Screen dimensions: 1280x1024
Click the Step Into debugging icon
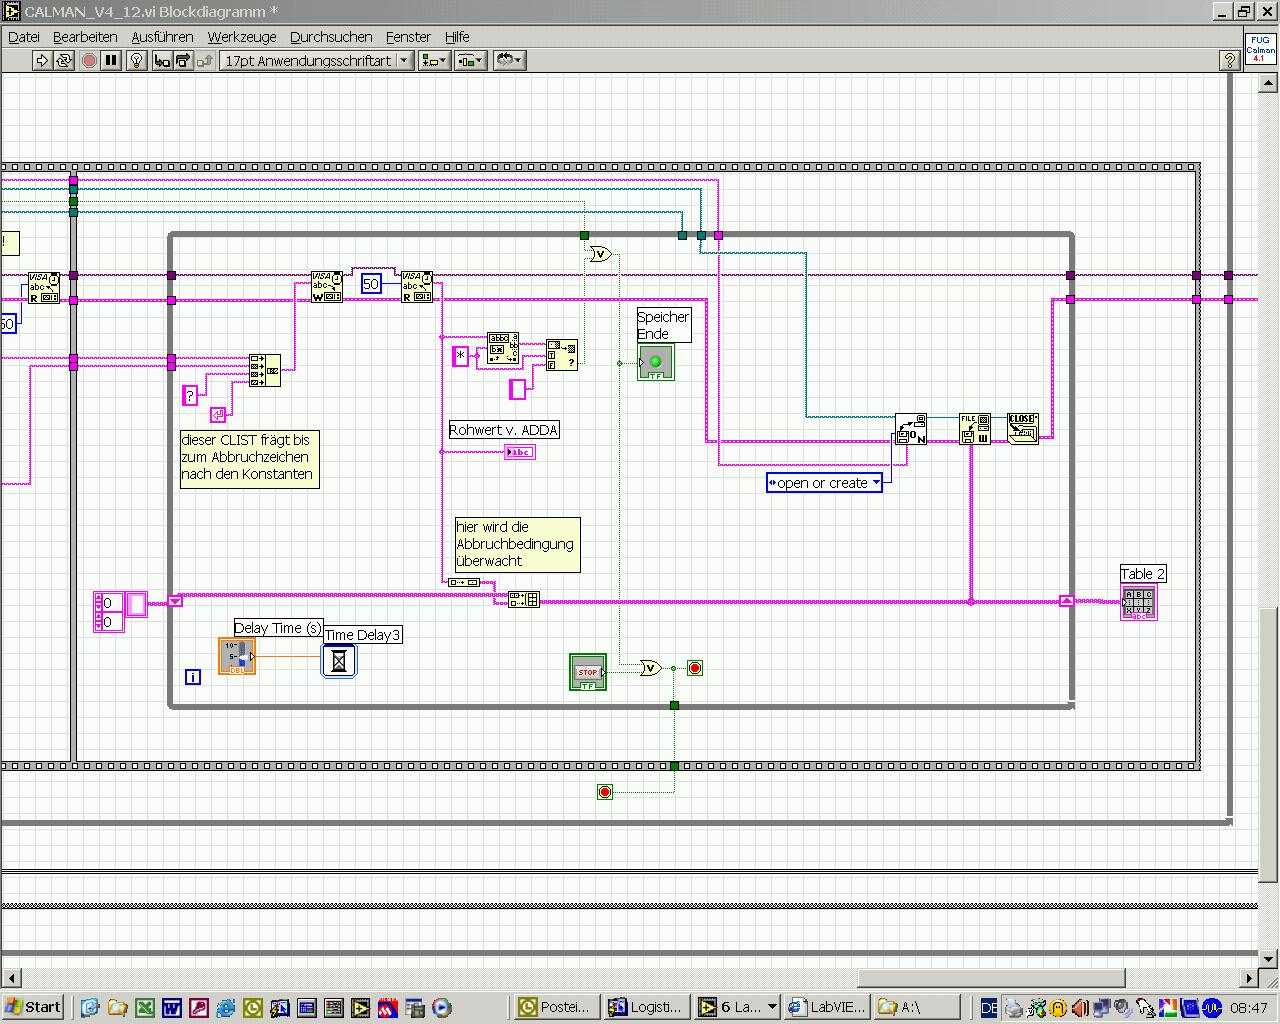162,61
